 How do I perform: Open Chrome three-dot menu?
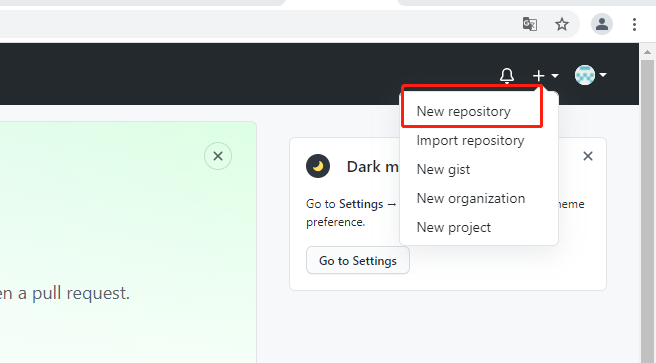point(634,24)
